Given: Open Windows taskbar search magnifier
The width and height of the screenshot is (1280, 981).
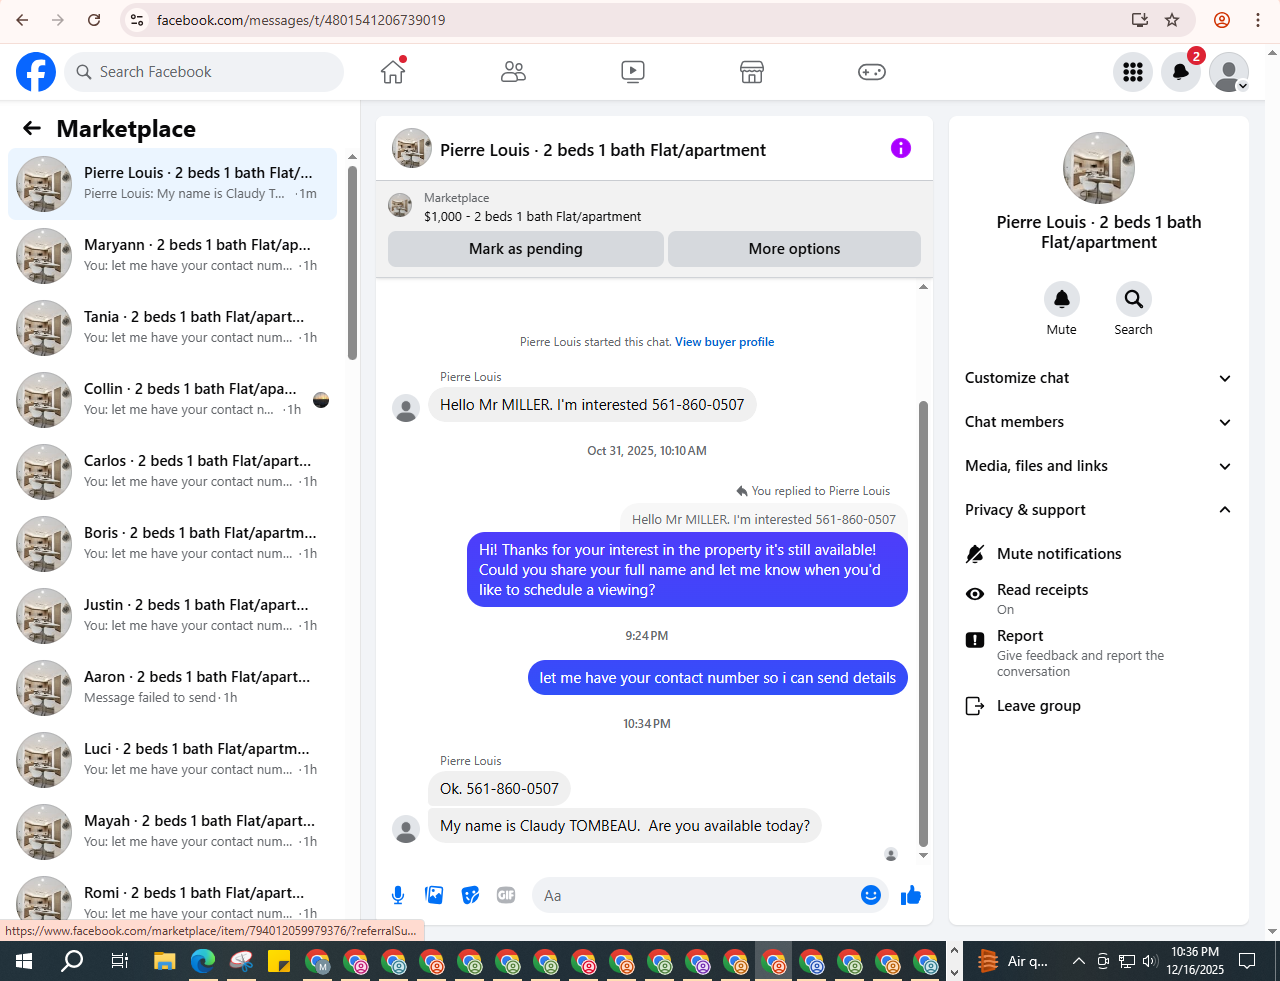Looking at the screenshot, I should 72,962.
